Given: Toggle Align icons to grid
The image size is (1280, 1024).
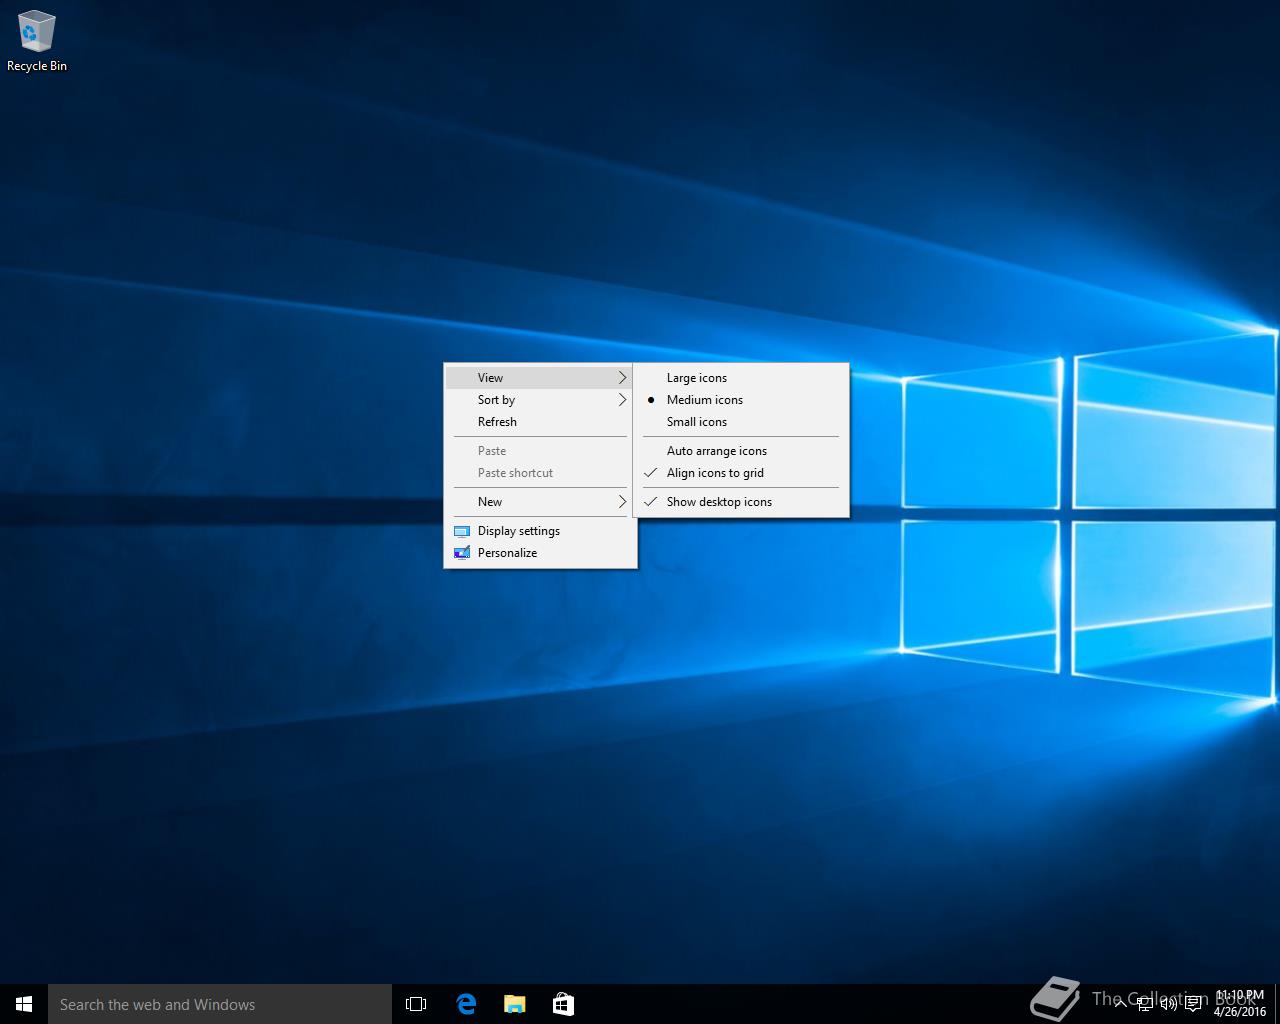Looking at the screenshot, I should [x=741, y=473].
